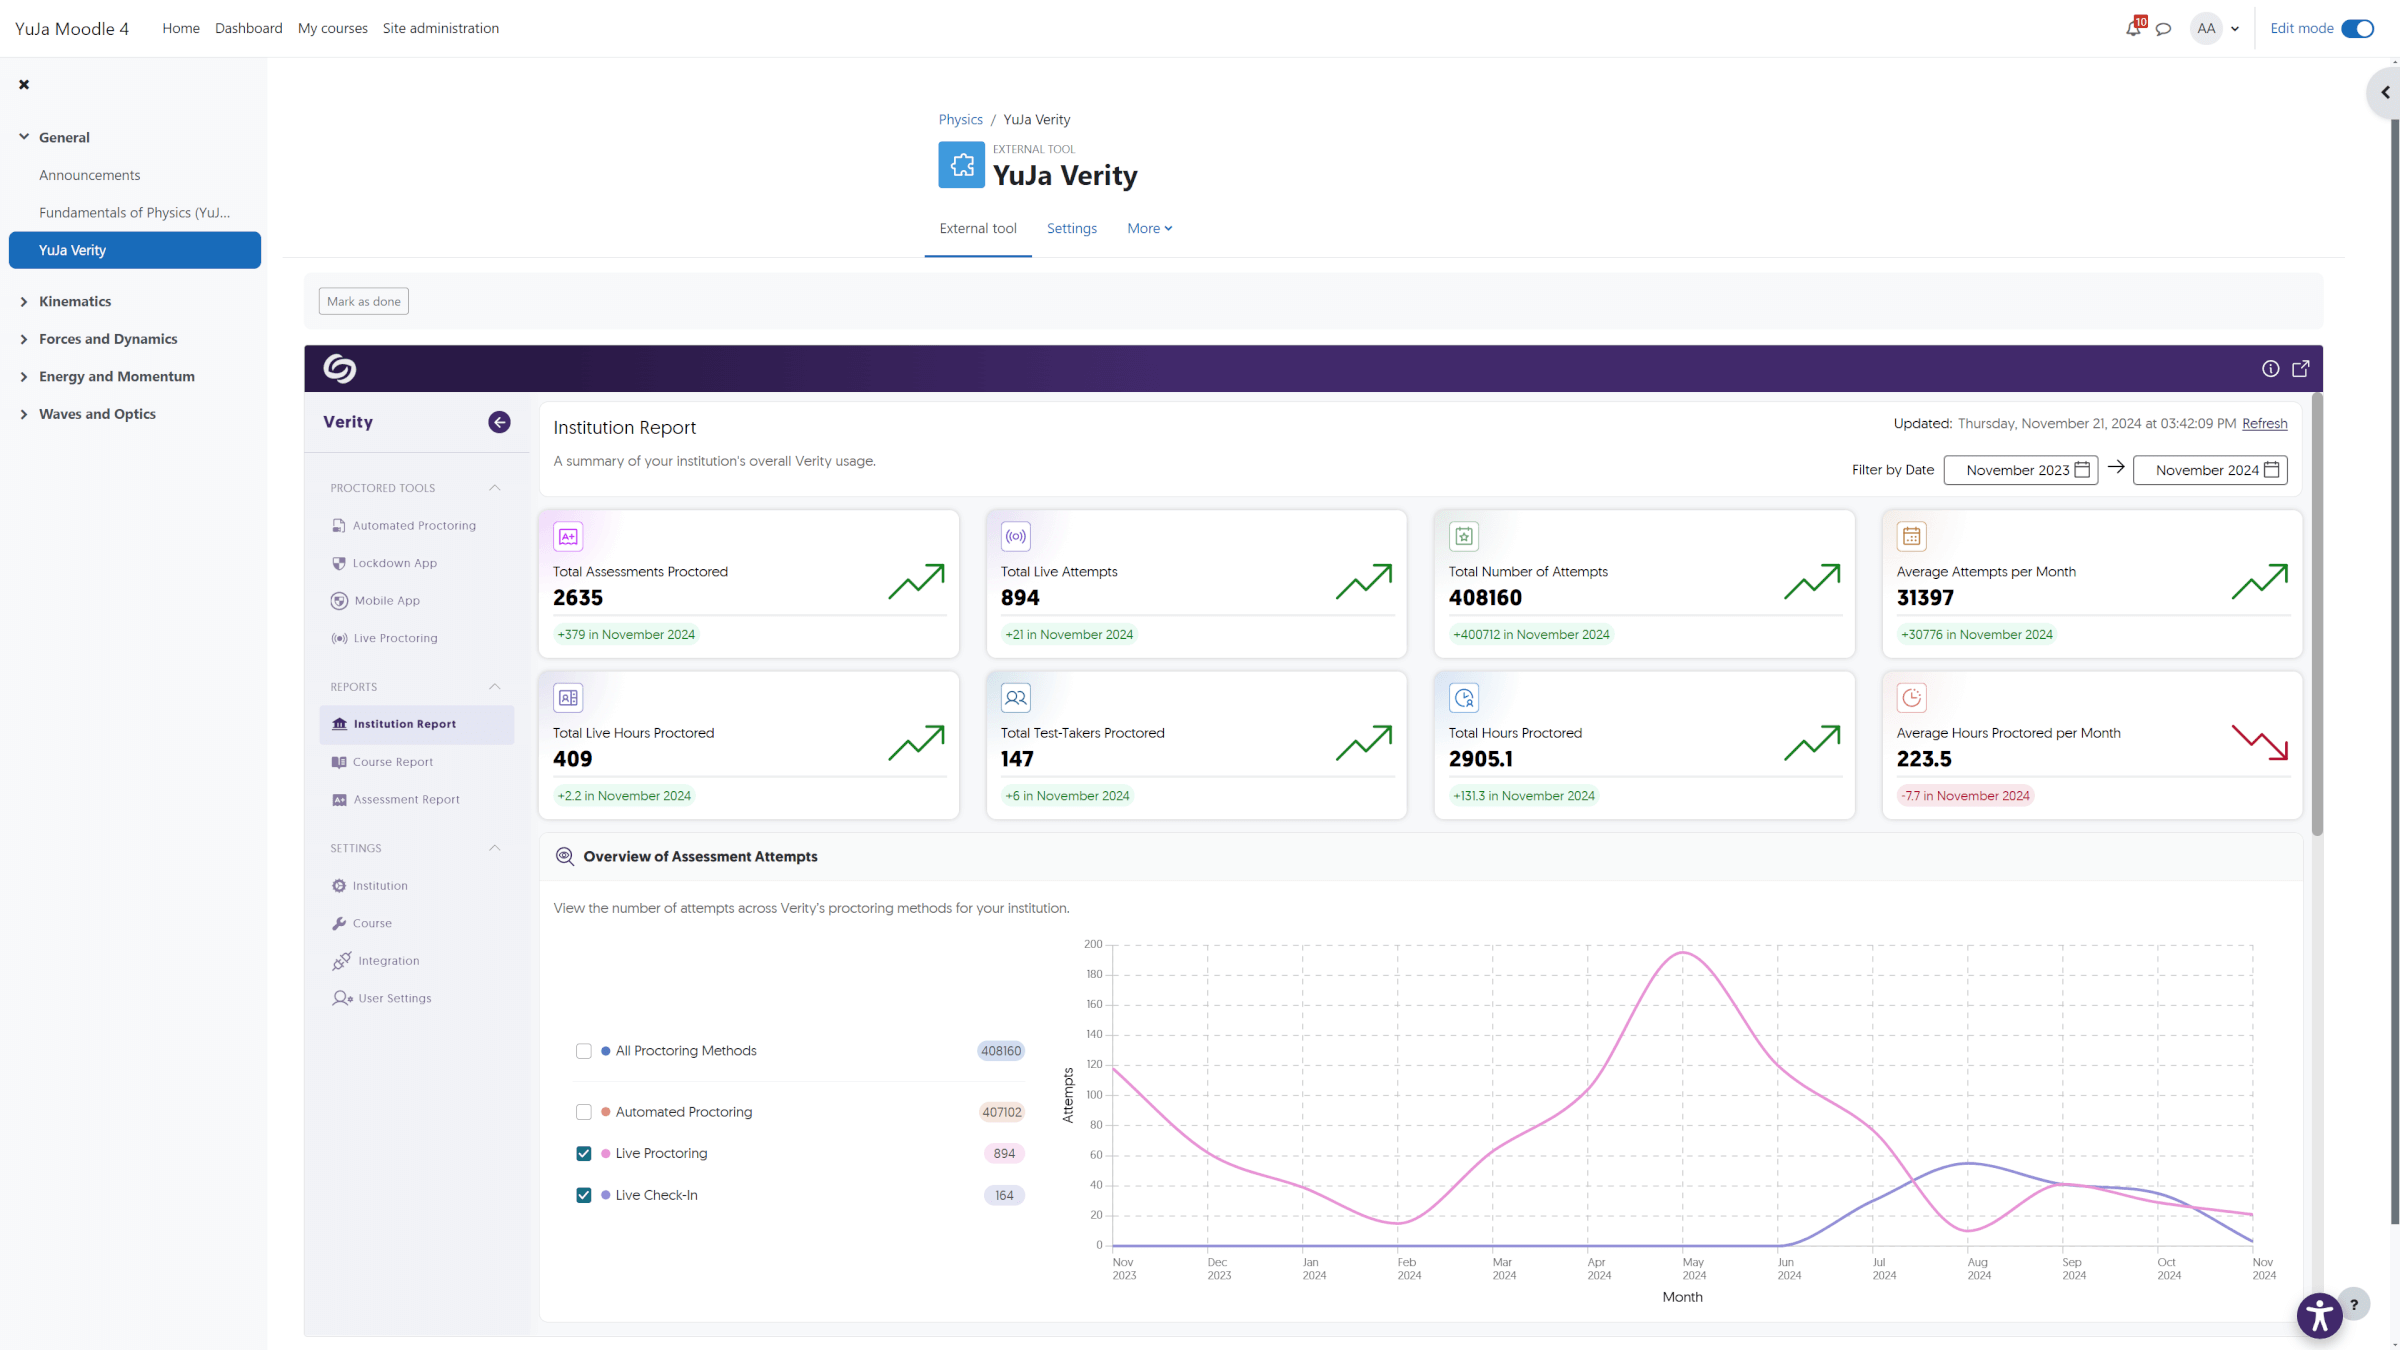Screen dimensions: 2400x1350
Task: Open Fundamentals of Physics activity
Action: pyautogui.click(x=135, y=212)
